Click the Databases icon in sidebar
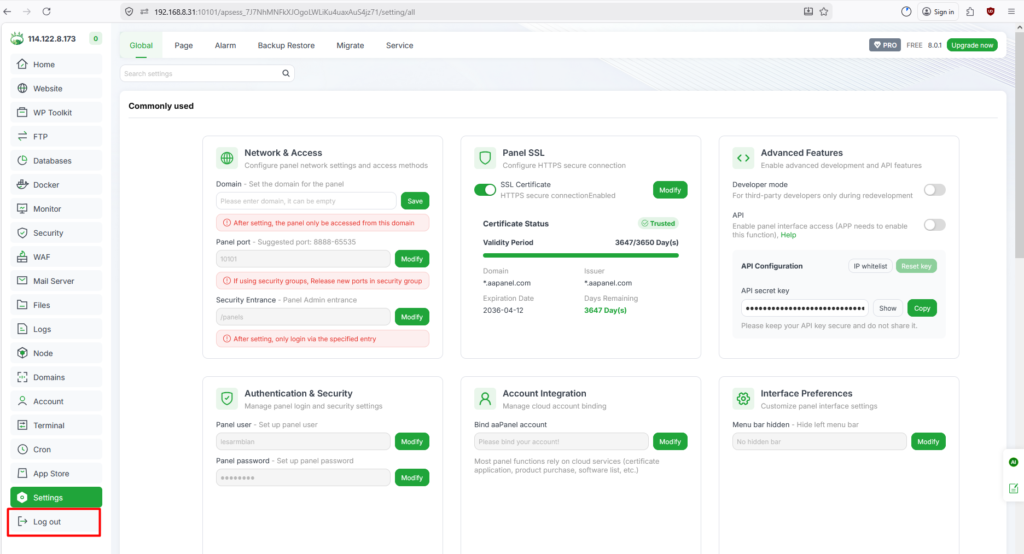 [22, 161]
